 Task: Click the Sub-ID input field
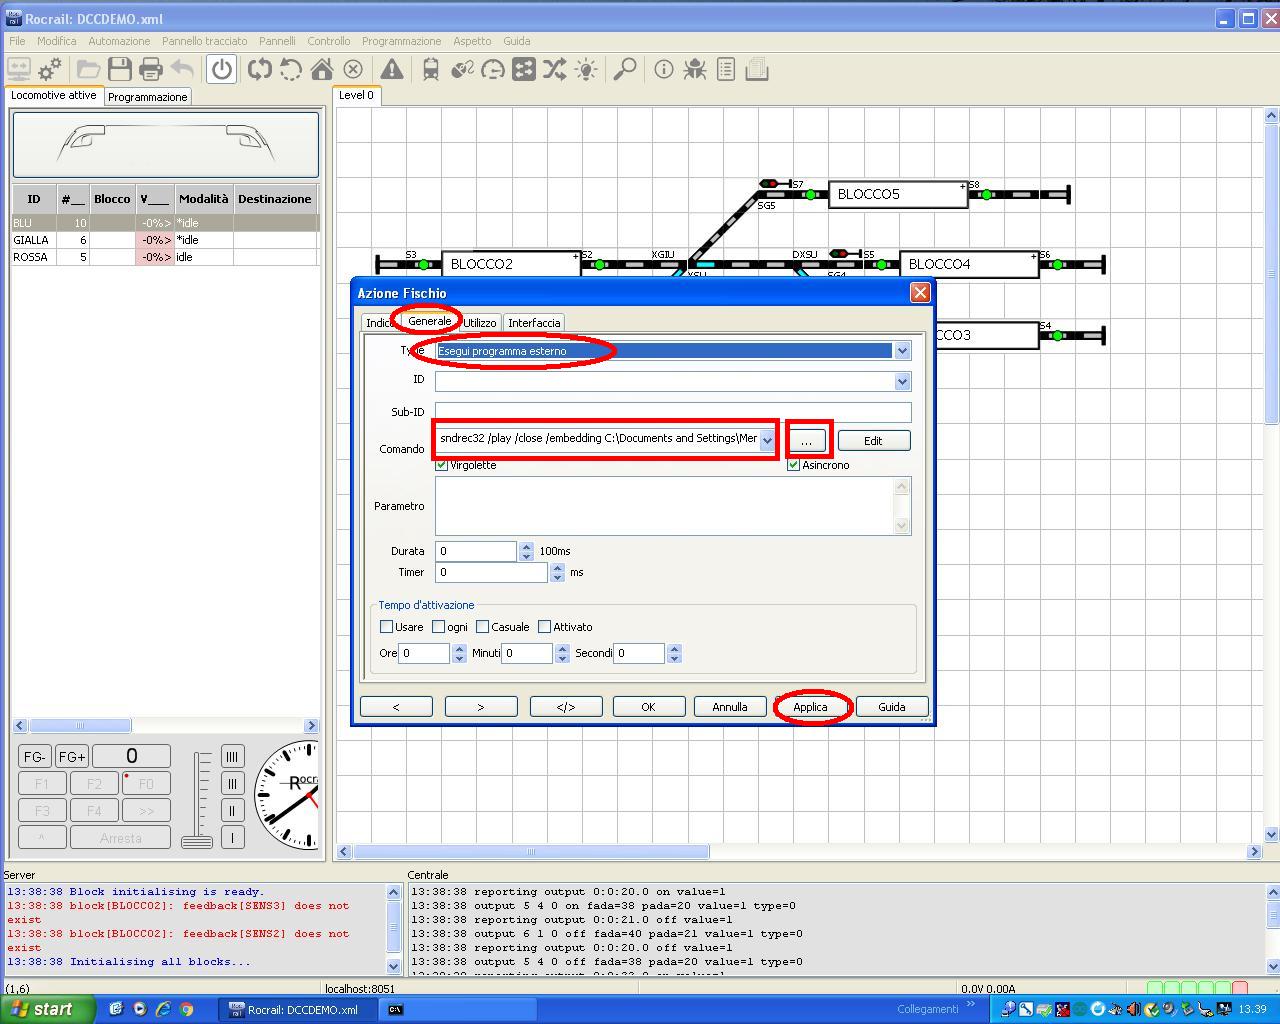tap(673, 412)
